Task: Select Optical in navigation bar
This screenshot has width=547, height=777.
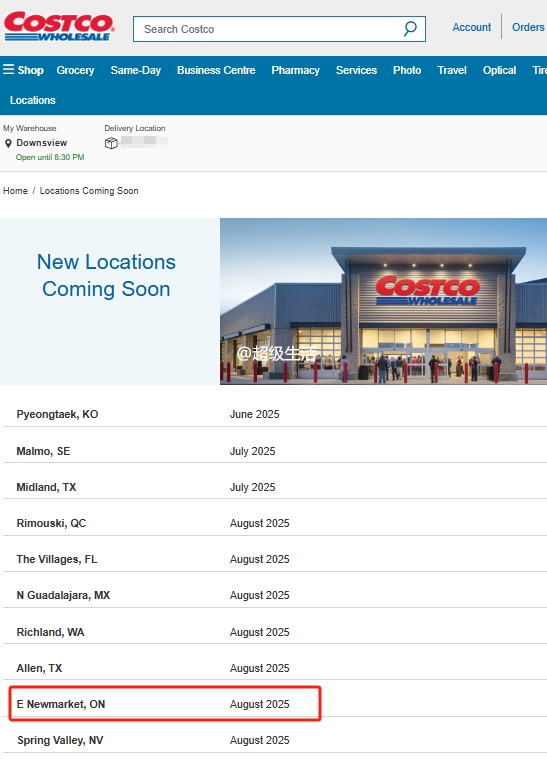Action: pyautogui.click(x=499, y=70)
